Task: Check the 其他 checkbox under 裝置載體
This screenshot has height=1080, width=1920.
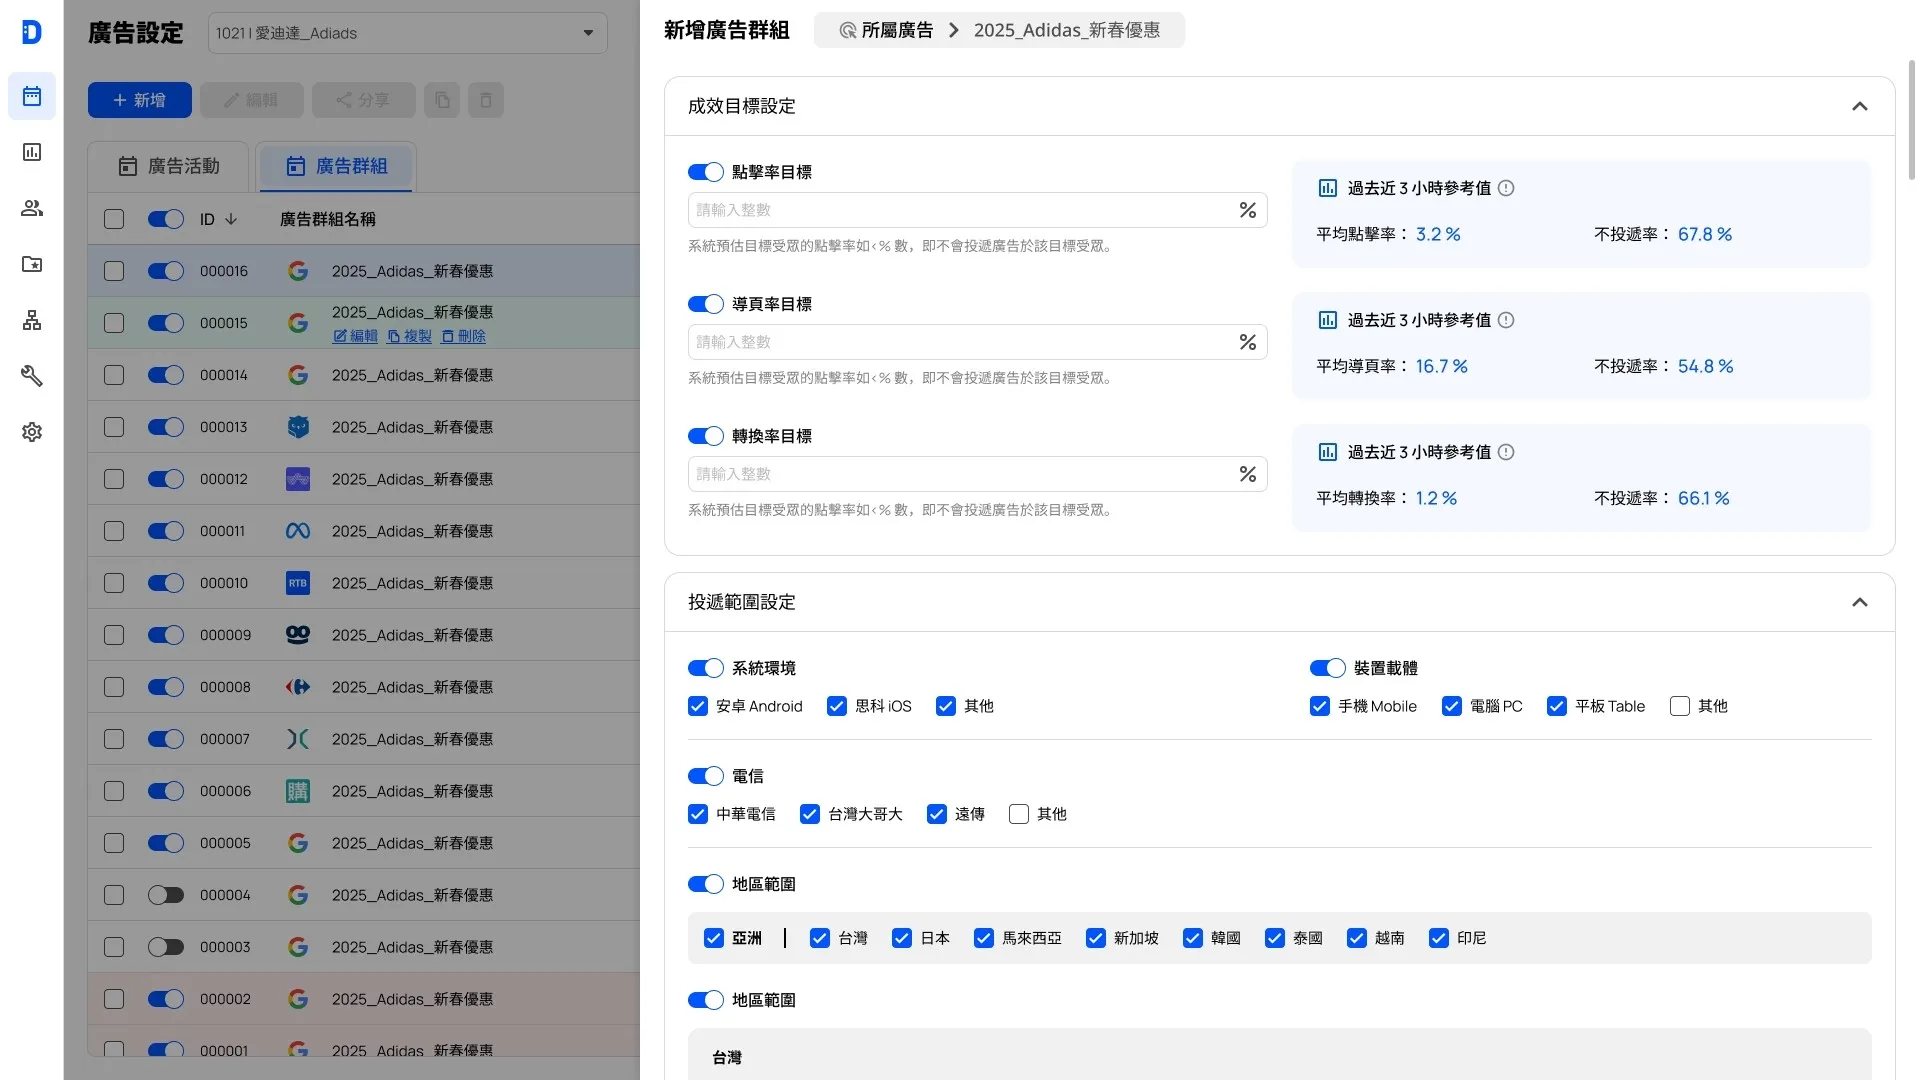Action: tap(1680, 706)
